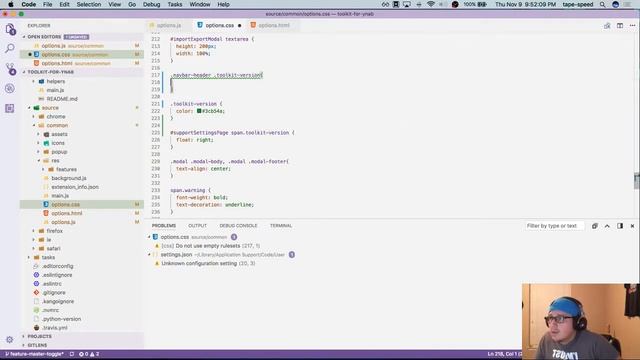Click the editor vertical scrollbar thumb

tap(637, 181)
